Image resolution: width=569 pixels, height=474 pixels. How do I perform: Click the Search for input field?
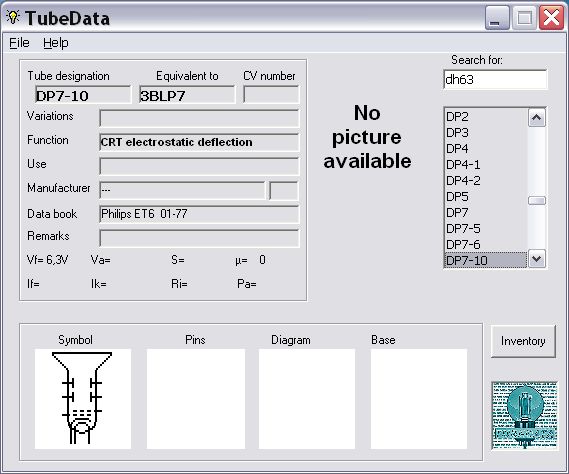tap(495, 79)
